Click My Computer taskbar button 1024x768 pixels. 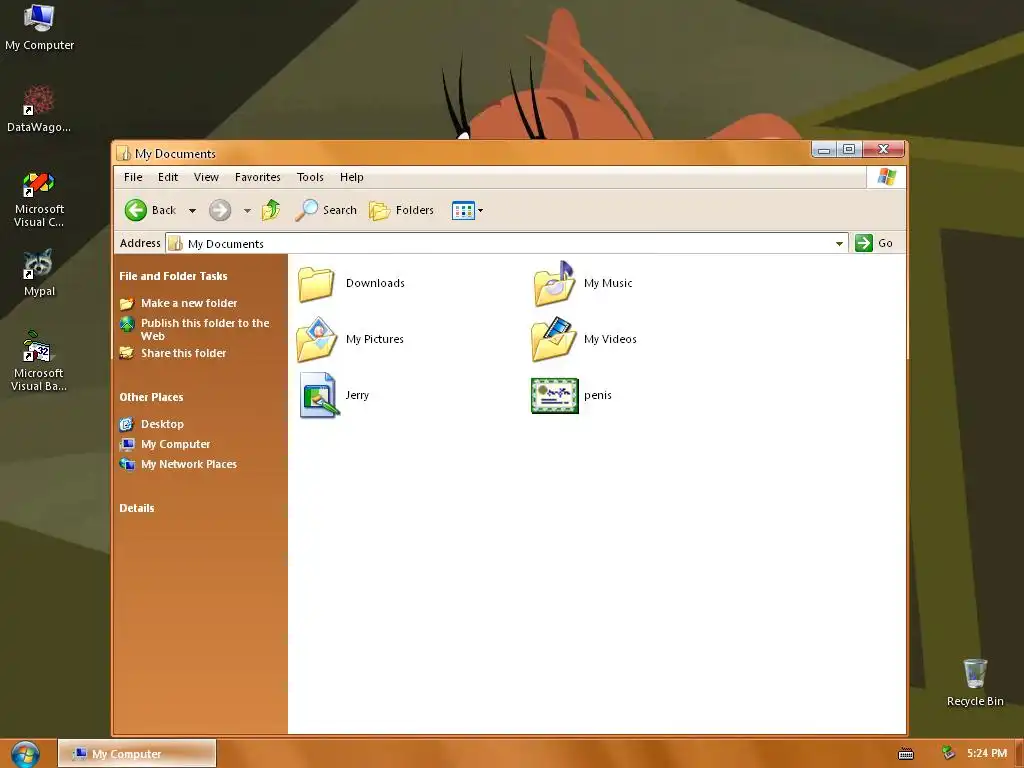[x=137, y=754]
